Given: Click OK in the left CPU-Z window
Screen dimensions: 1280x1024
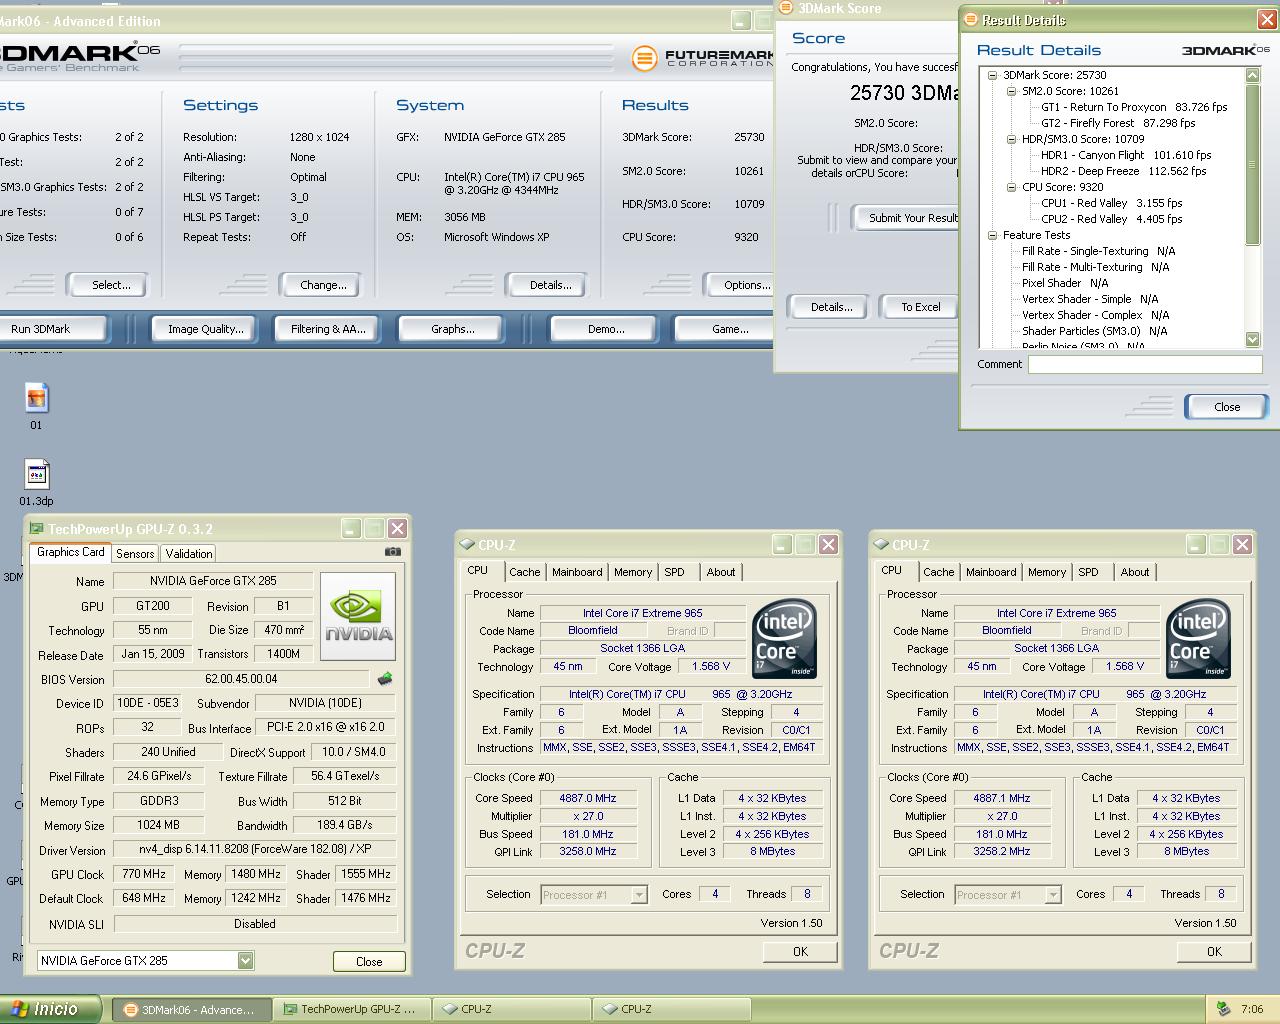Looking at the screenshot, I should (x=800, y=951).
